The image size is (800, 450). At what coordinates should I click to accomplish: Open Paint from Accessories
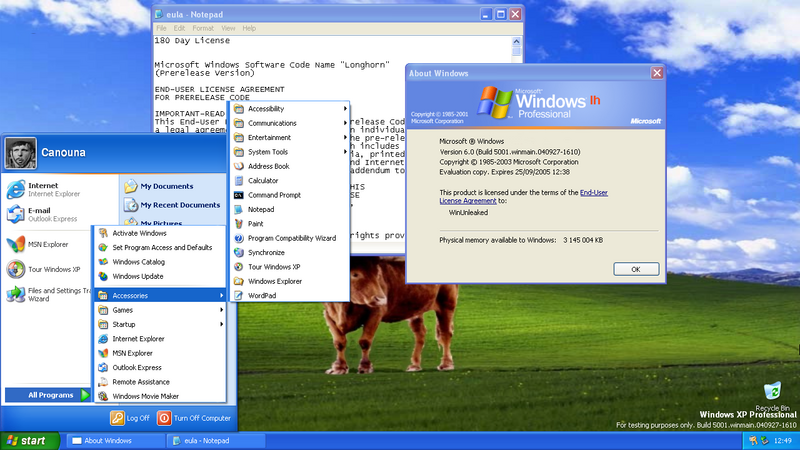click(290, 223)
